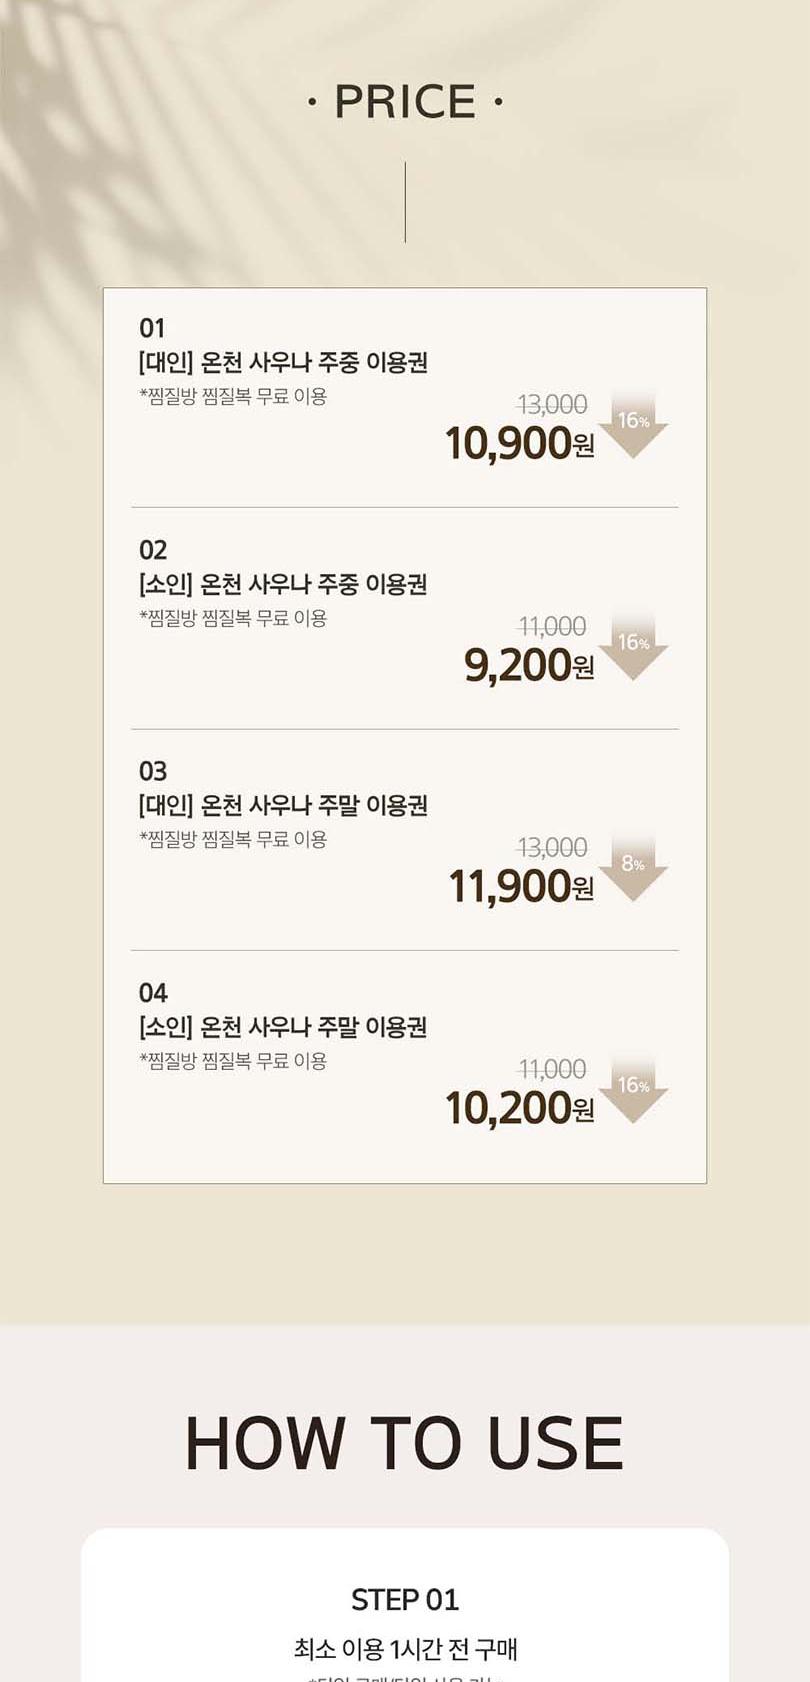Click the 찜질방 찜질복 무료 이용 note under item 01
810x1682 pixels.
pos(233,396)
